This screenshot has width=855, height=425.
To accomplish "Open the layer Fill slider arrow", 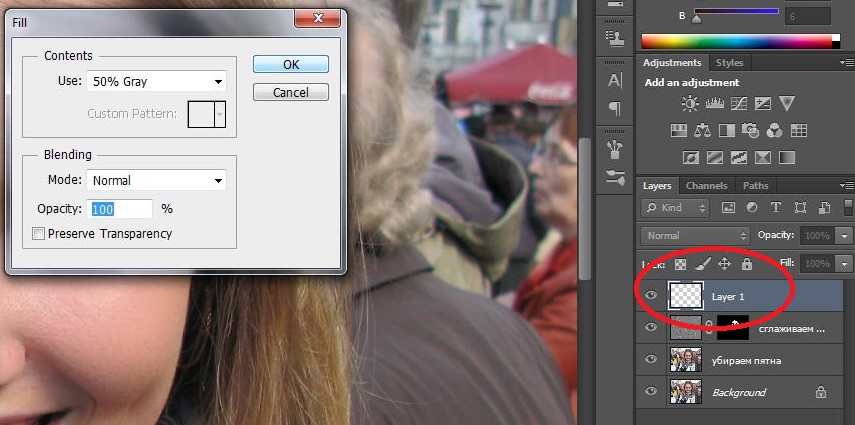I will click(845, 264).
